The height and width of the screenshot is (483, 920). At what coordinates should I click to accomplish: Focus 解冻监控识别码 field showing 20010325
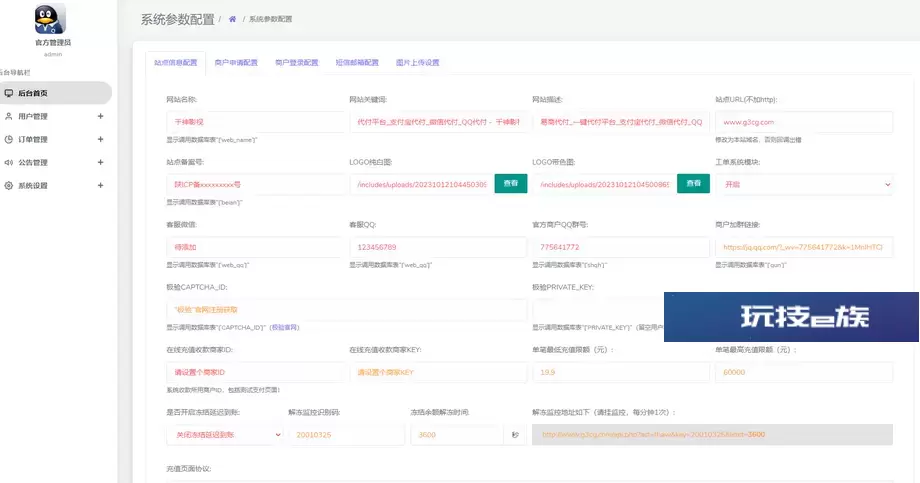pos(347,435)
